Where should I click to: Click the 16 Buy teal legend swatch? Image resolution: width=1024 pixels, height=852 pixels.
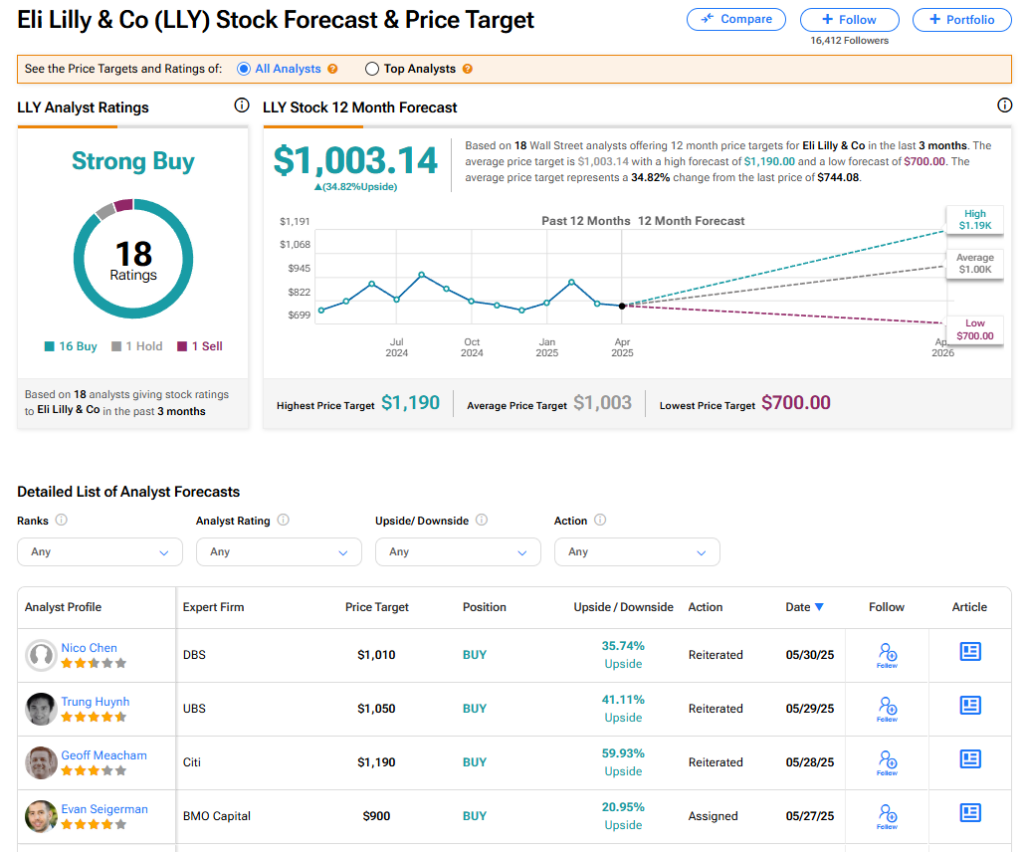click(x=49, y=346)
